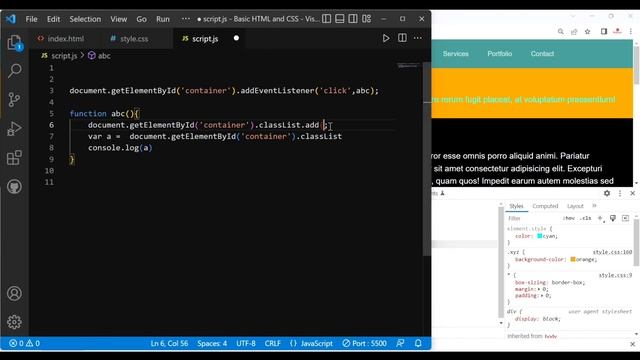
Task: Open the Extensions view
Action: (15, 158)
